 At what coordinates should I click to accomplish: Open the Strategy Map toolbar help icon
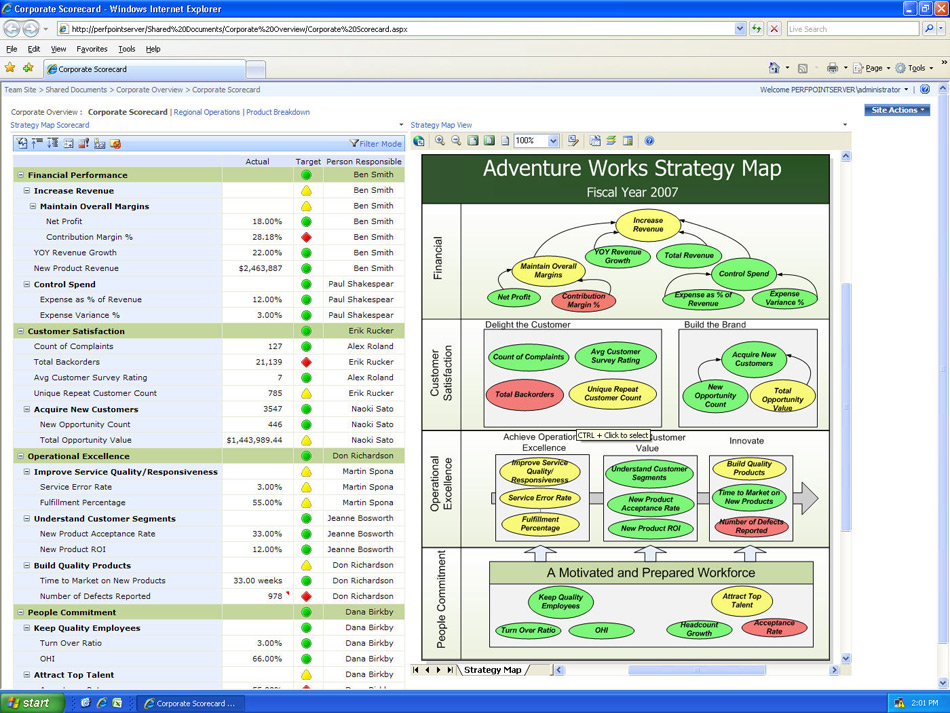tap(649, 141)
